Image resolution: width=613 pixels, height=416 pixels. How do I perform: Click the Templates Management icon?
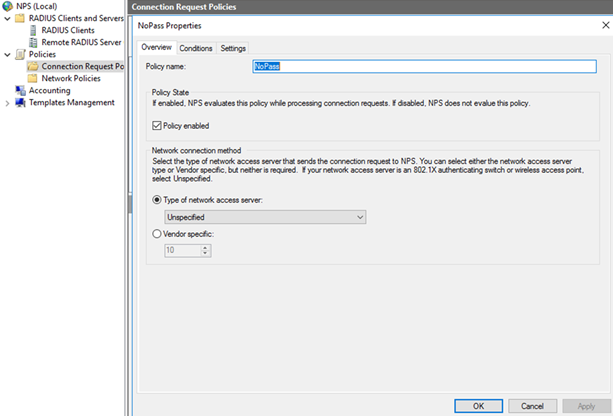click(x=20, y=102)
